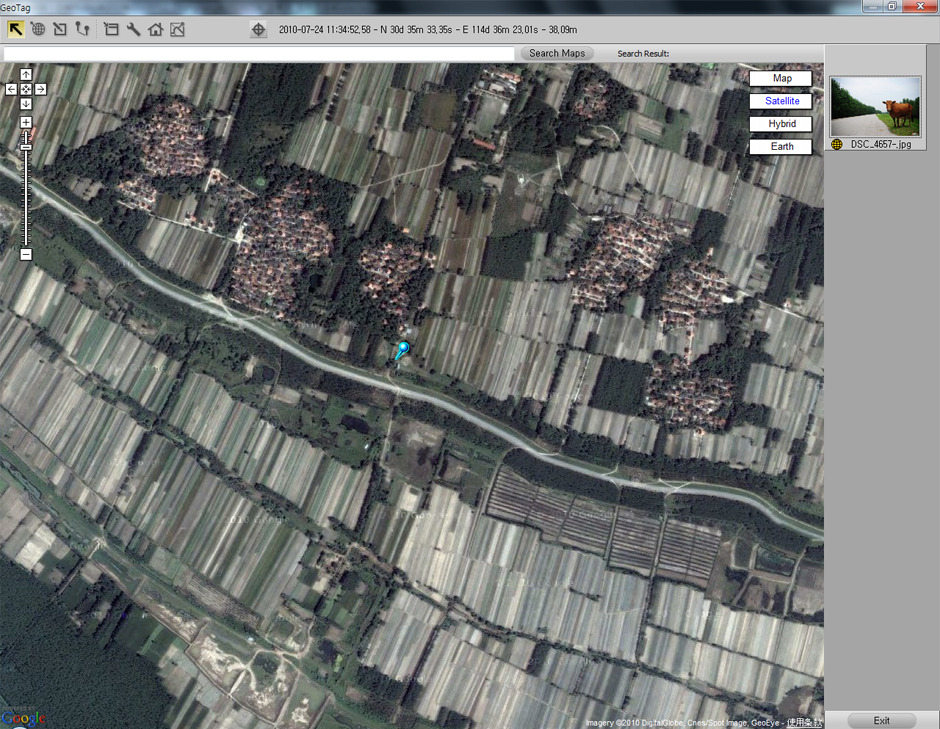Keep Satellite view selected
Viewport: 940px width, 729px height.
[x=780, y=100]
